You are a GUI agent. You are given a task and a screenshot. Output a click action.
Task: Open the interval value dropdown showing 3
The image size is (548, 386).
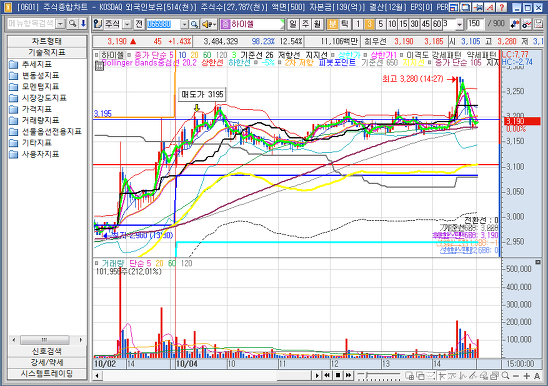coord(460,24)
